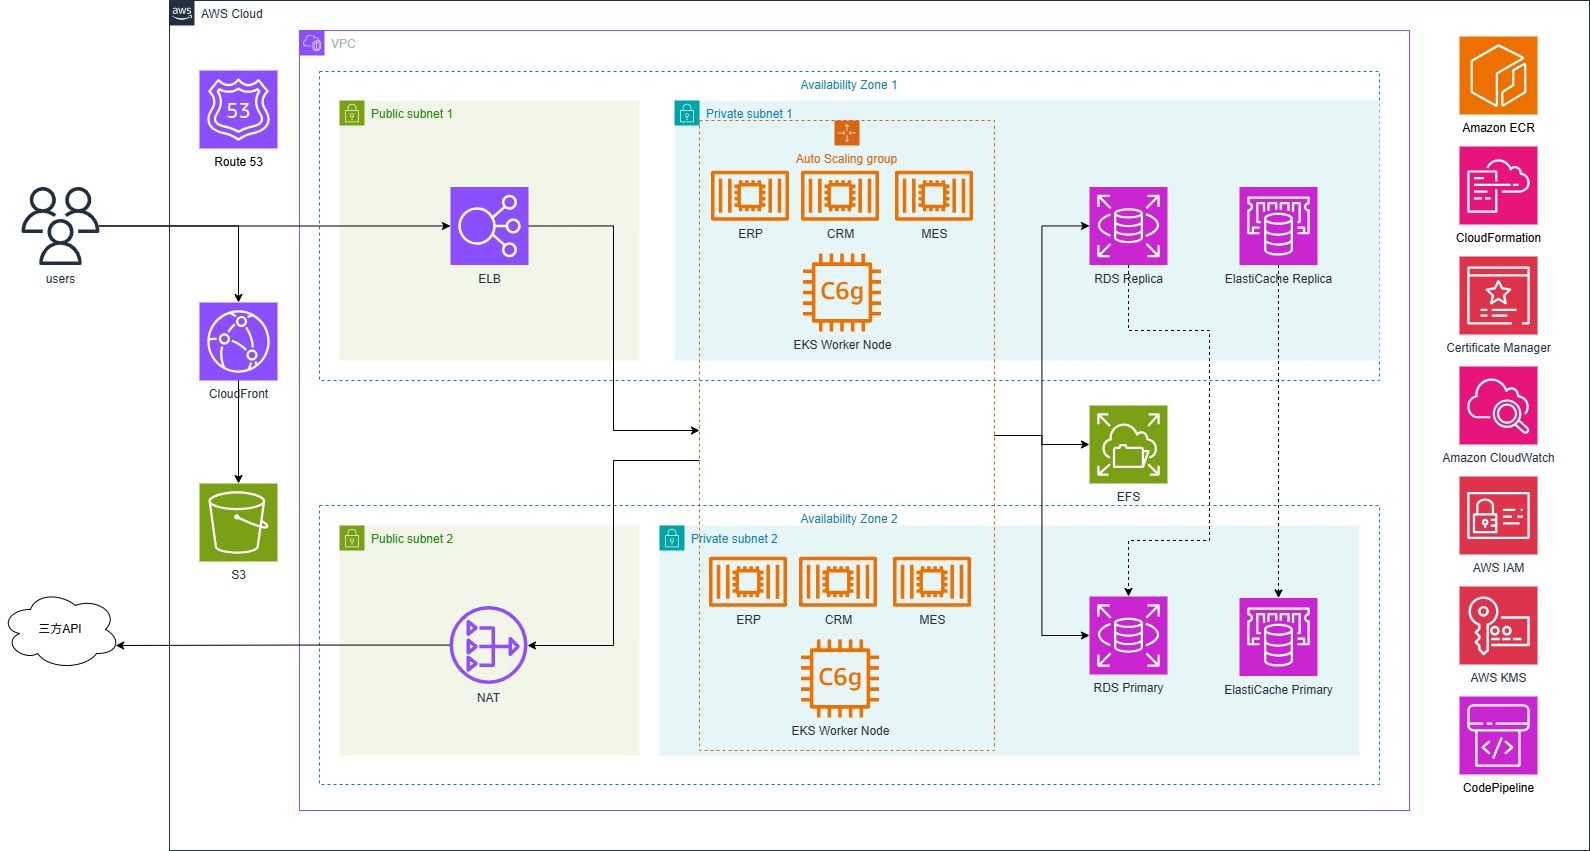
Task: Click the users icon
Action: (x=60, y=226)
